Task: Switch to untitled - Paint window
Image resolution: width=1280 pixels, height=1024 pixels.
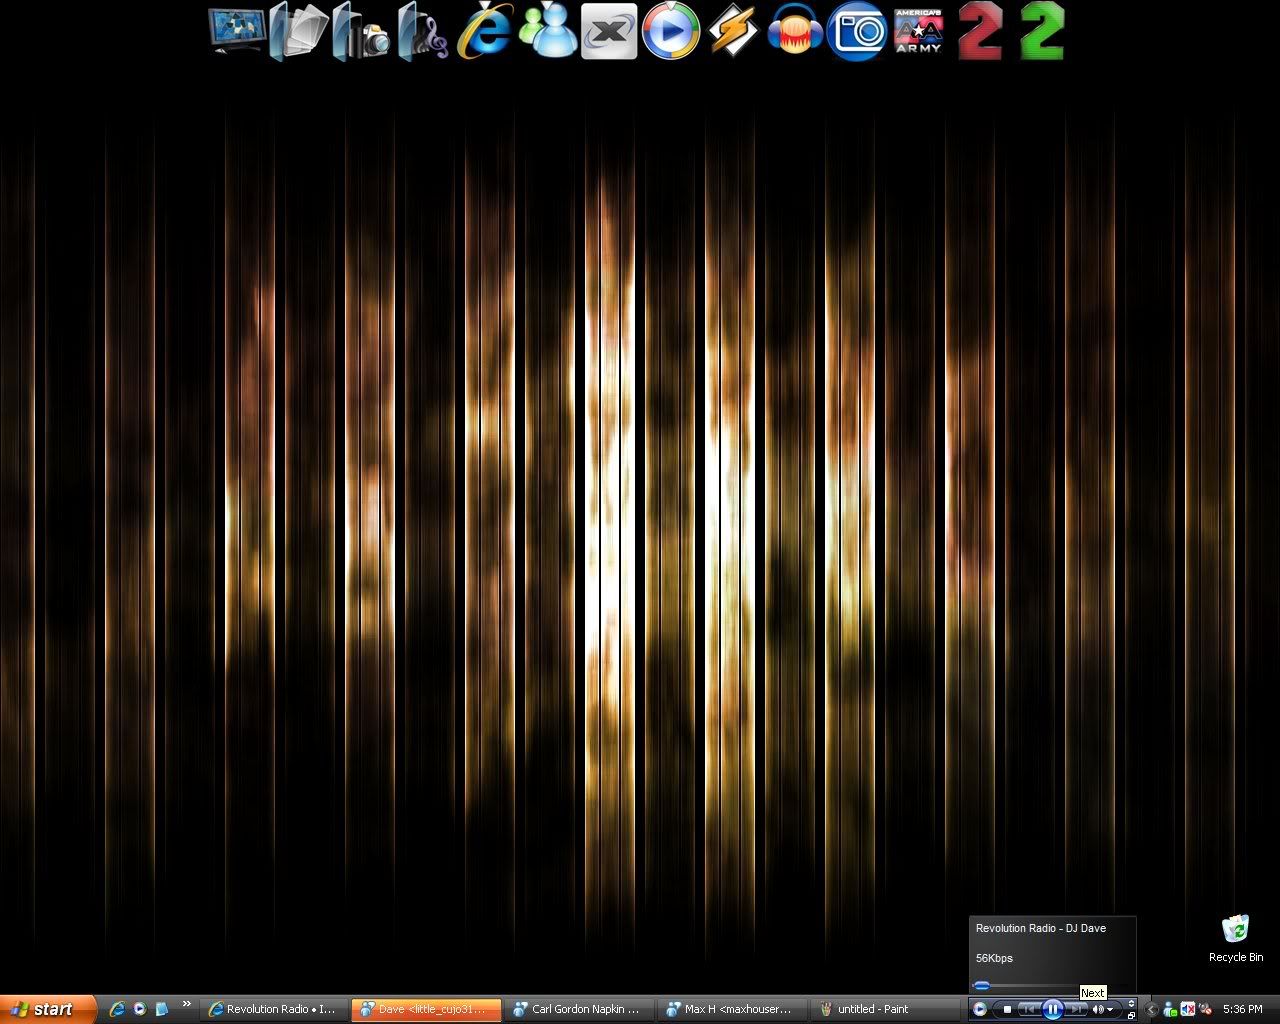Action: coord(885,1009)
